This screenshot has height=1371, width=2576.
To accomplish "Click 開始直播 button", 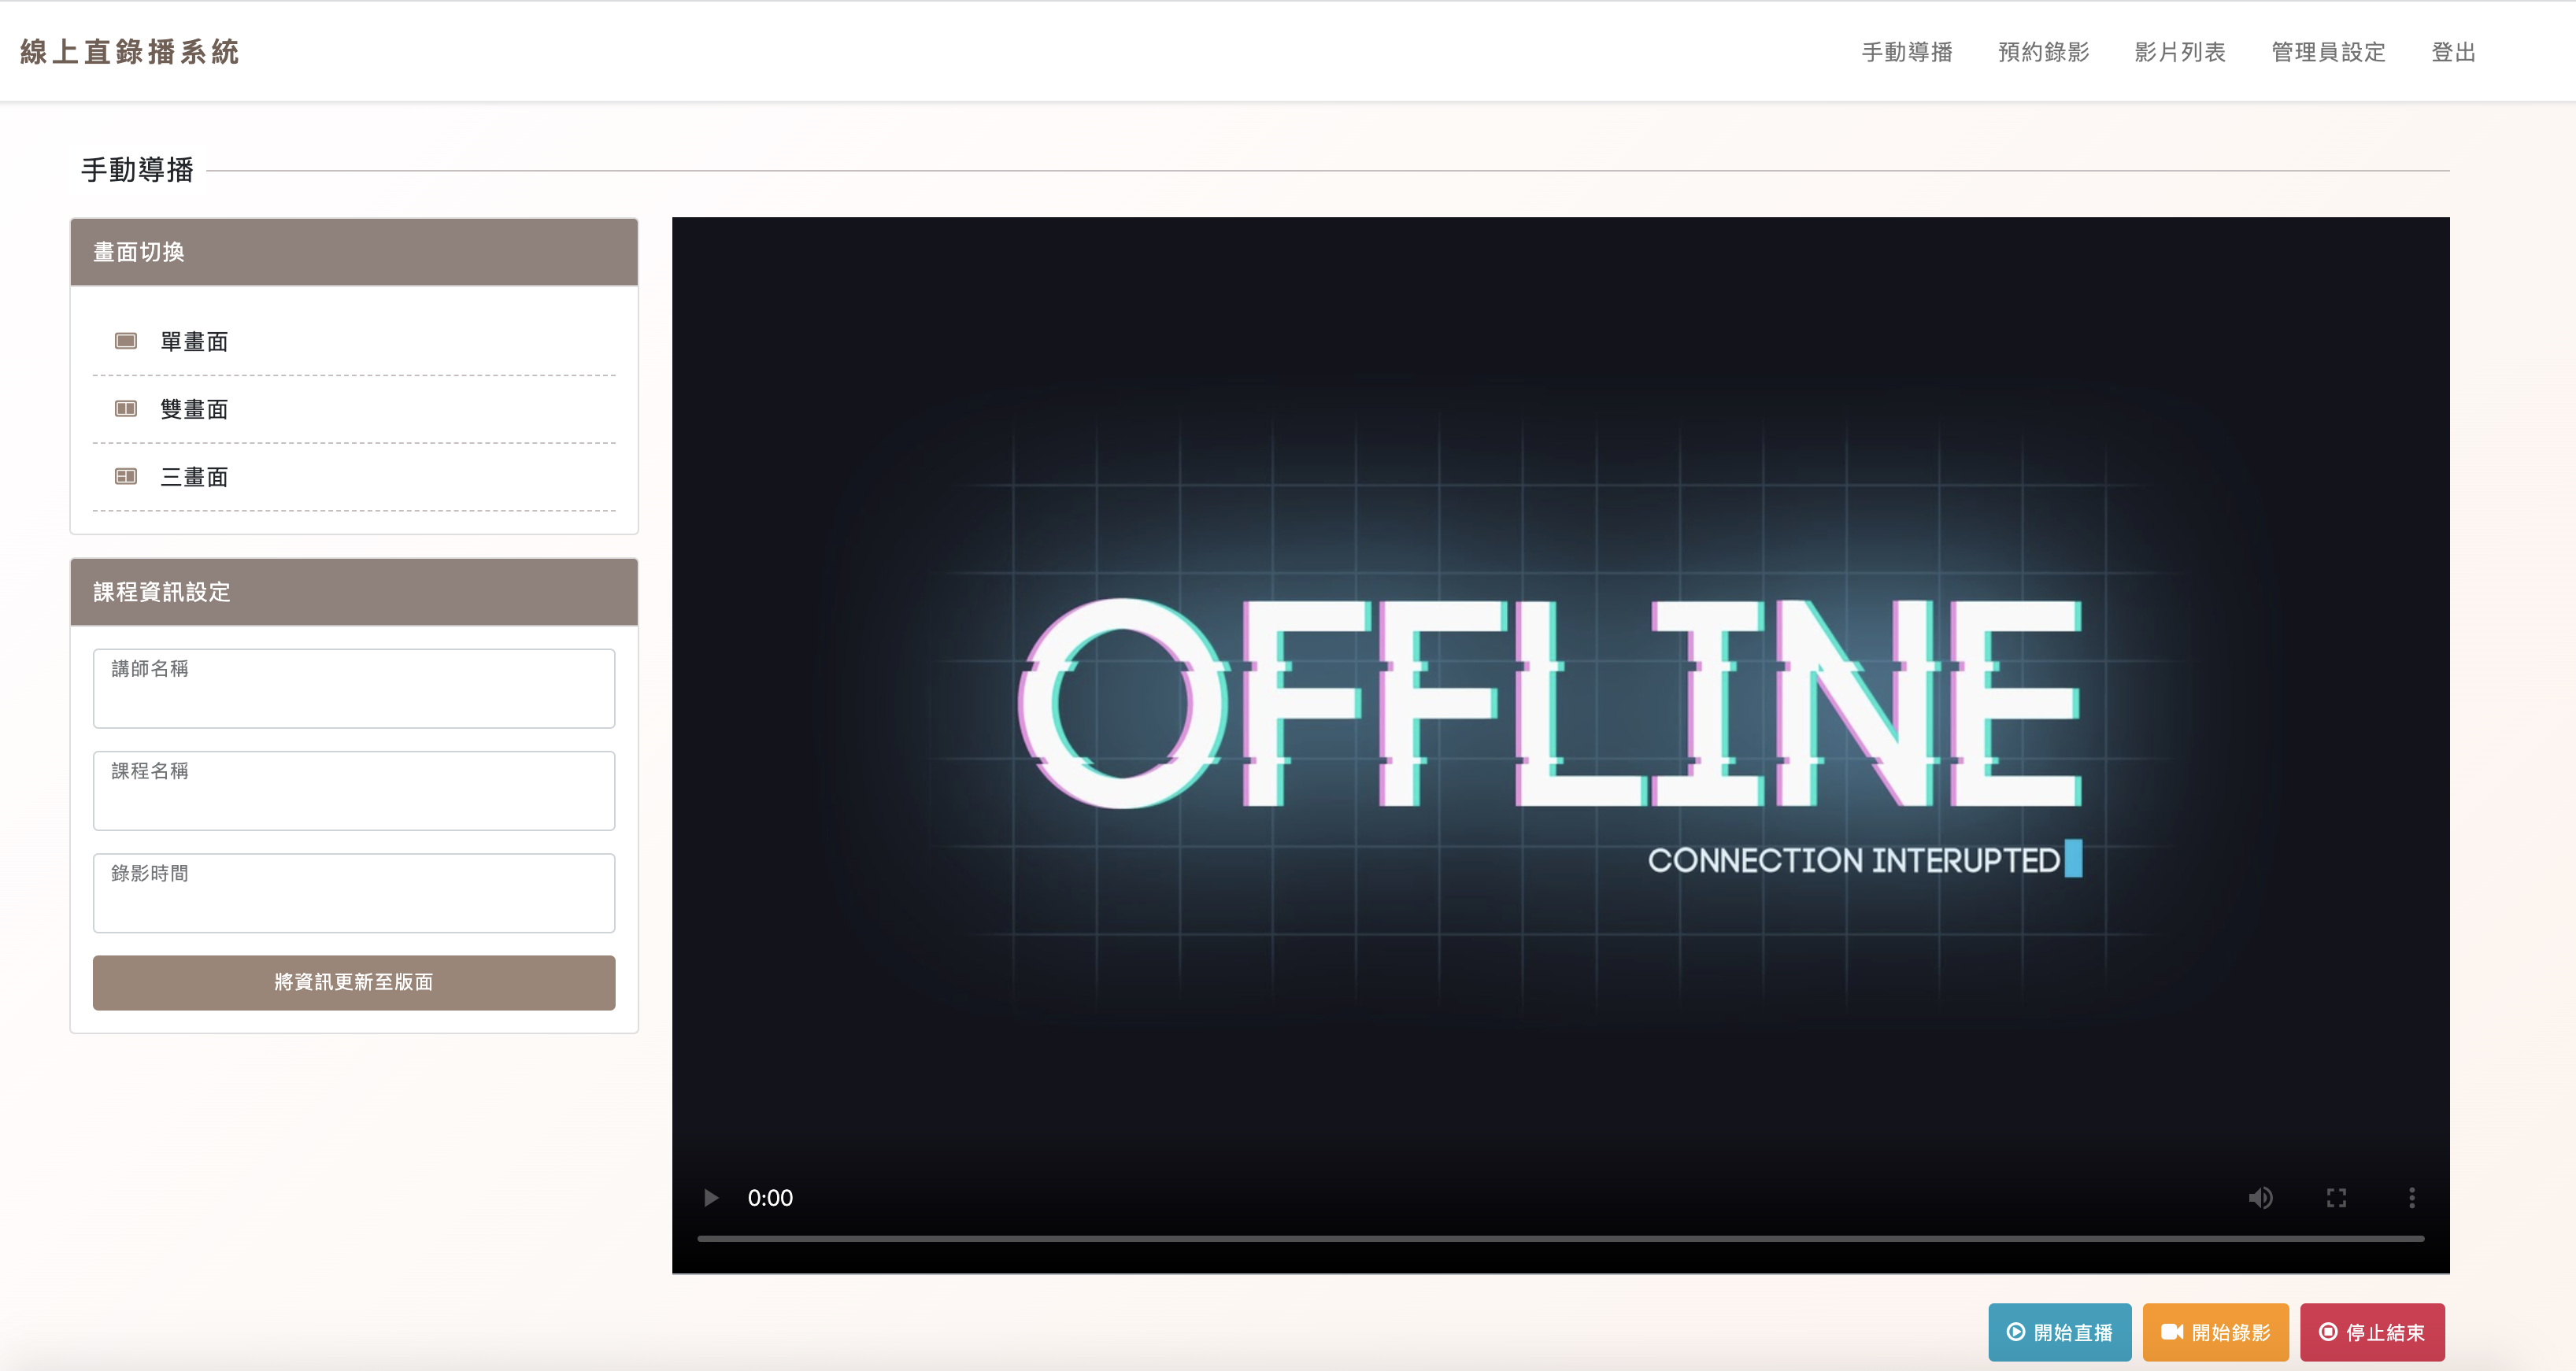I will click(x=2060, y=1332).
